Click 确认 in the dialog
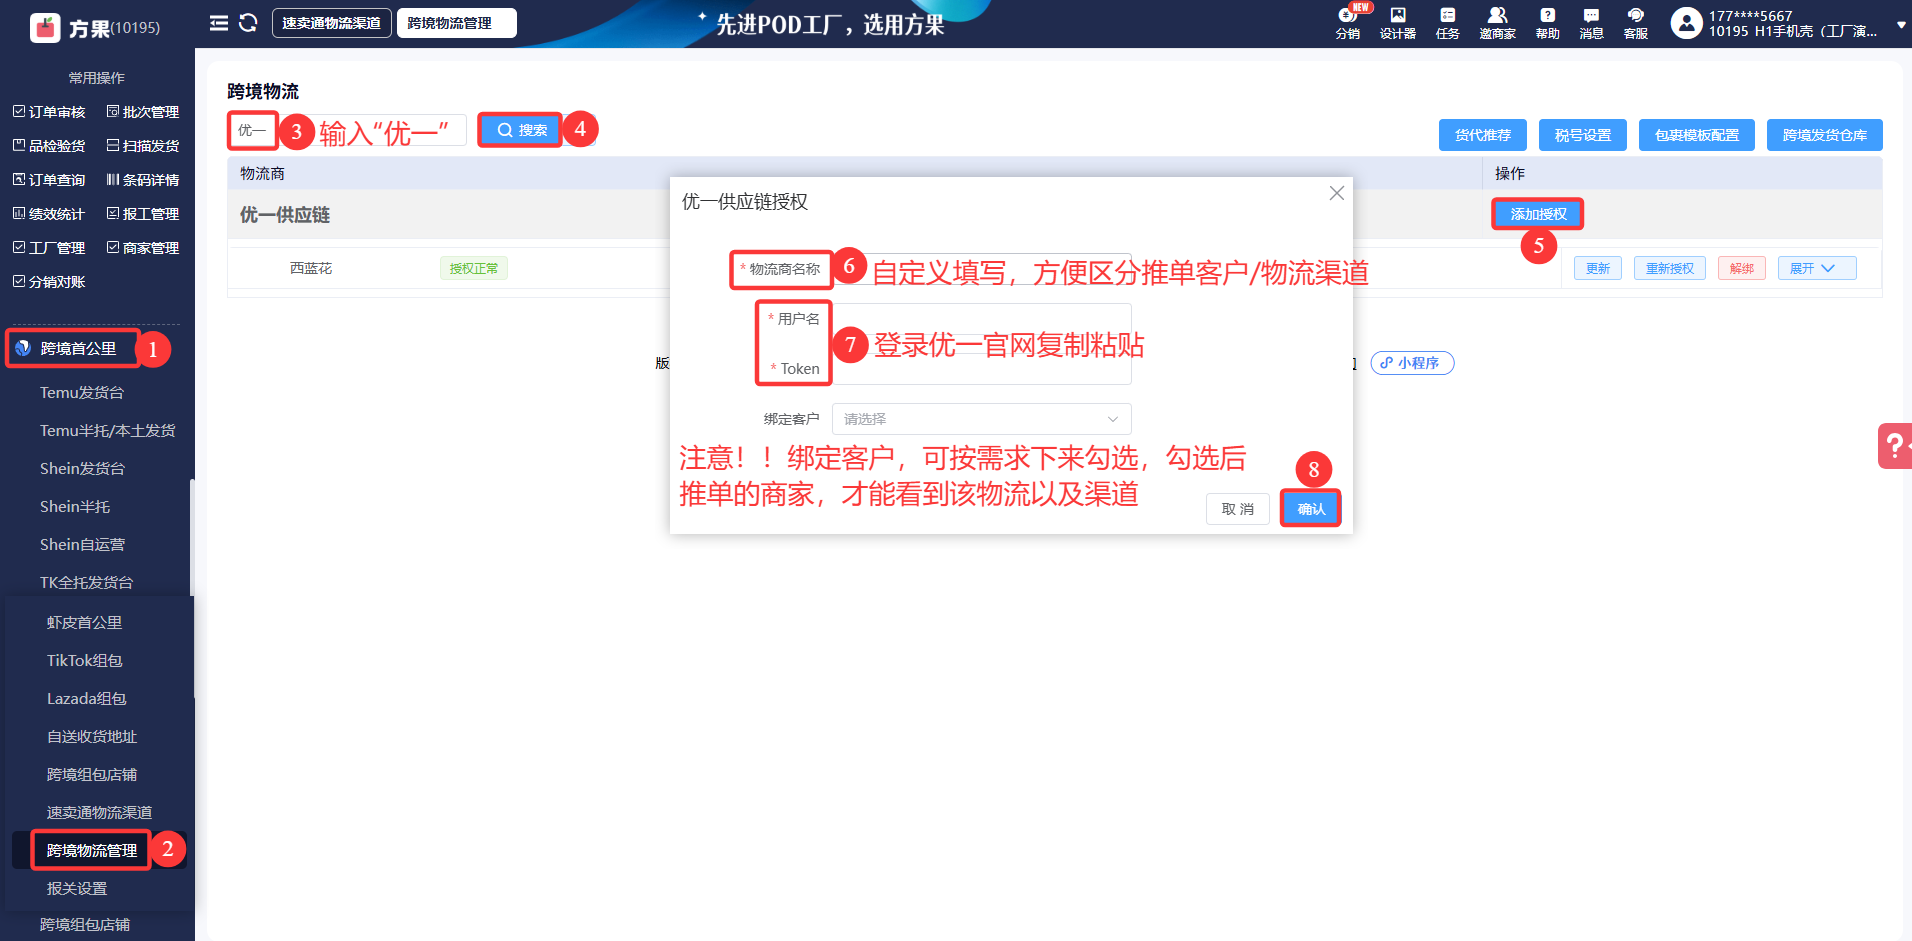 tap(1311, 509)
